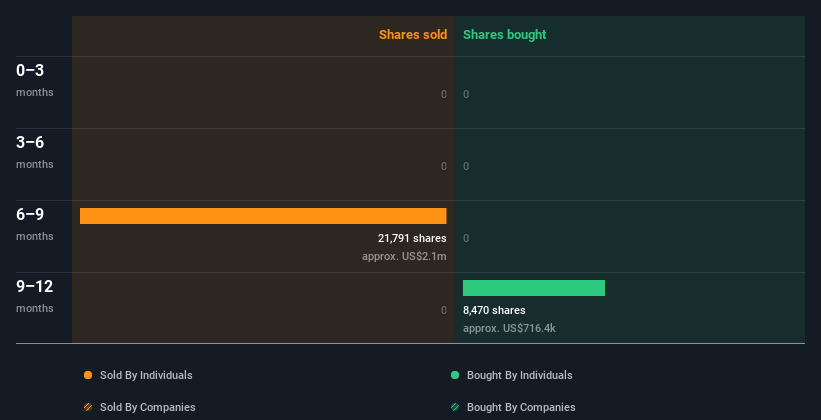Toggle the Sold By Companies legend label
The image size is (821, 420).
coord(148,407)
